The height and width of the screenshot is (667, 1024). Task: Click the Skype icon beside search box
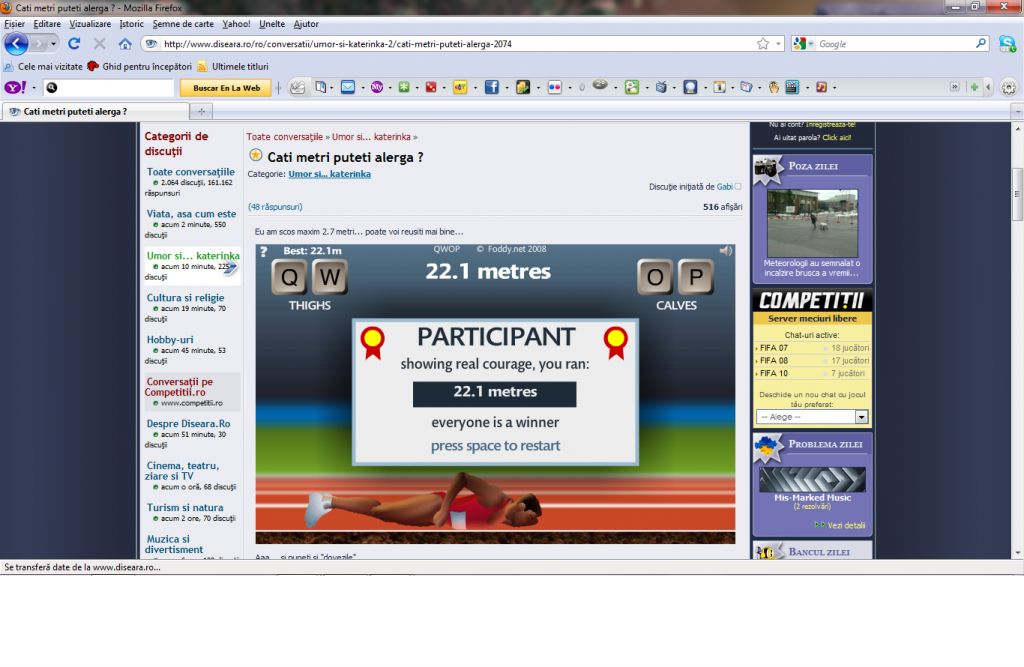pos(1007,44)
